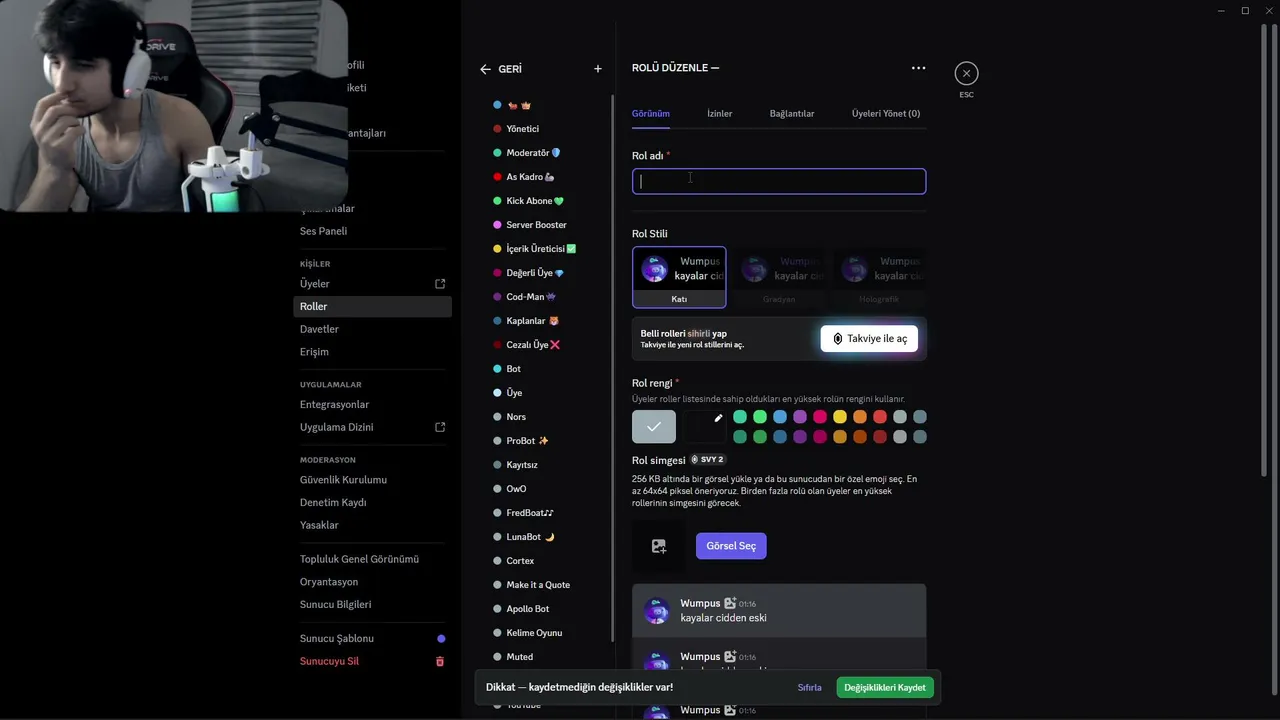Click the role list vertical scrollbar
The image size is (1280, 720).
pos(613,368)
